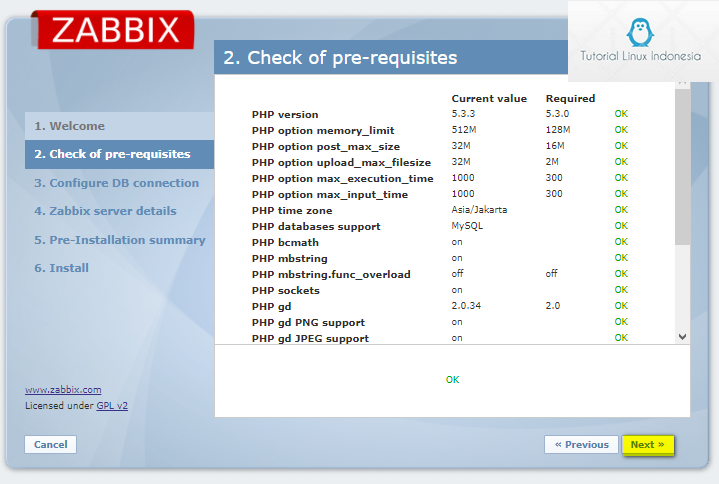Screen dimensions: 719x484
Task: Click the required value '5.3.0'
Action: 557,114
